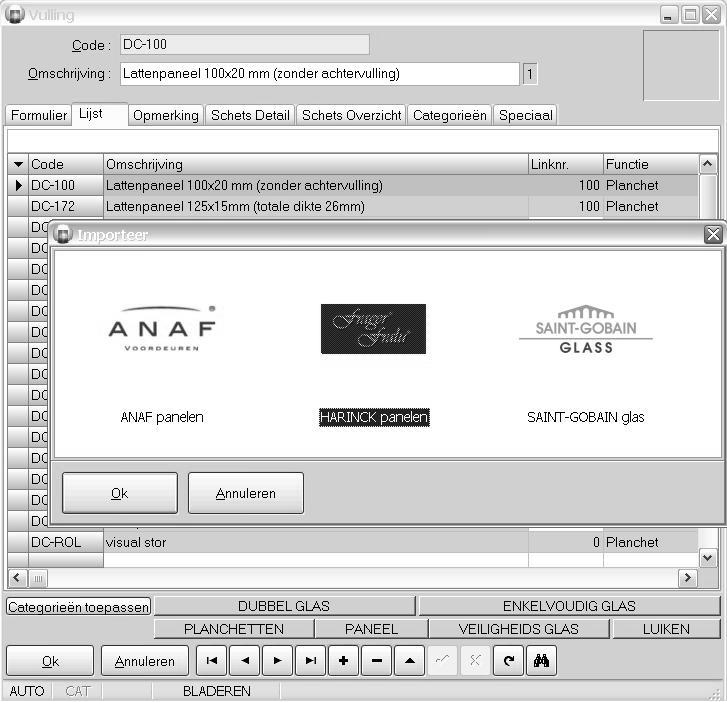Click Lattenpaneel 125x15mm description cell
Image resolution: width=727 pixels, height=702 pixels.
pyautogui.click(x=316, y=206)
